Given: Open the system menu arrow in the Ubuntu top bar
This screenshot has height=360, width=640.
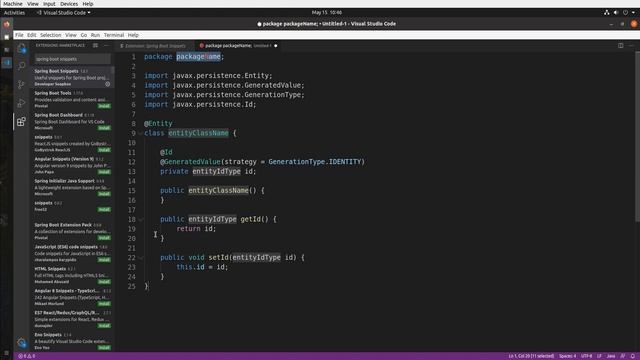Looking at the screenshot, I should coord(633,13).
